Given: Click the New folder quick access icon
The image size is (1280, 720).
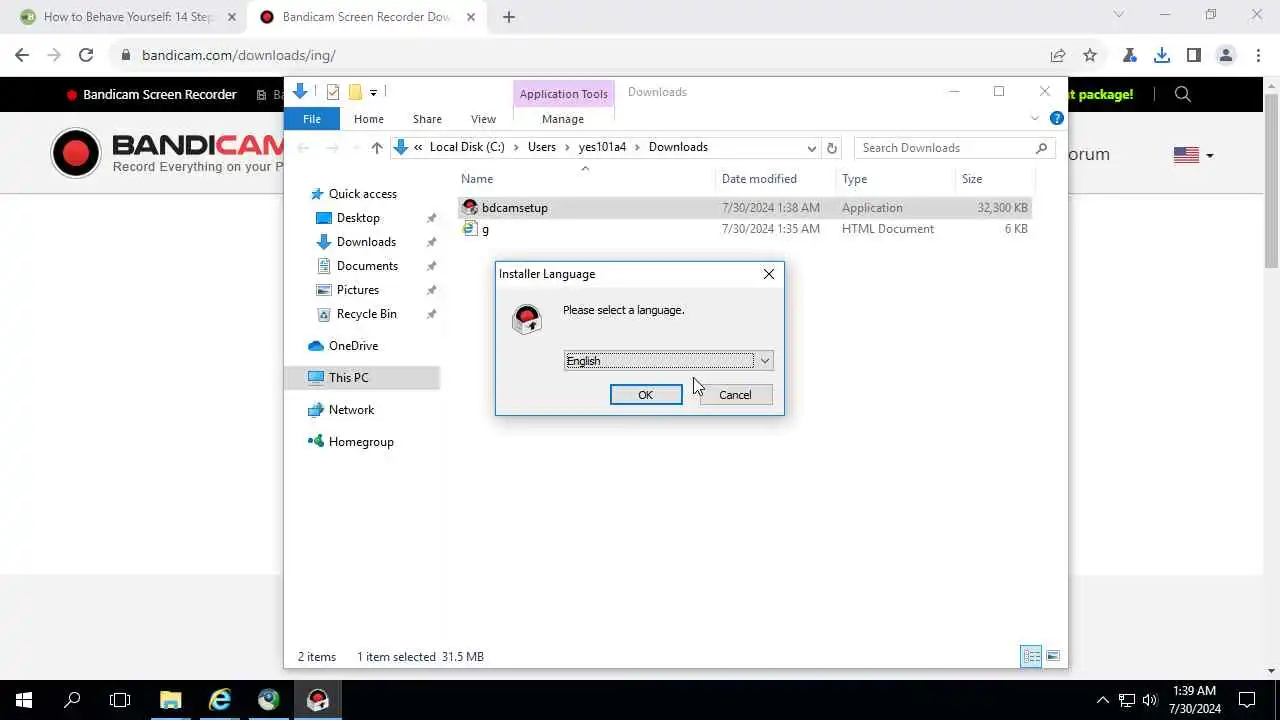Looking at the screenshot, I should [x=355, y=92].
